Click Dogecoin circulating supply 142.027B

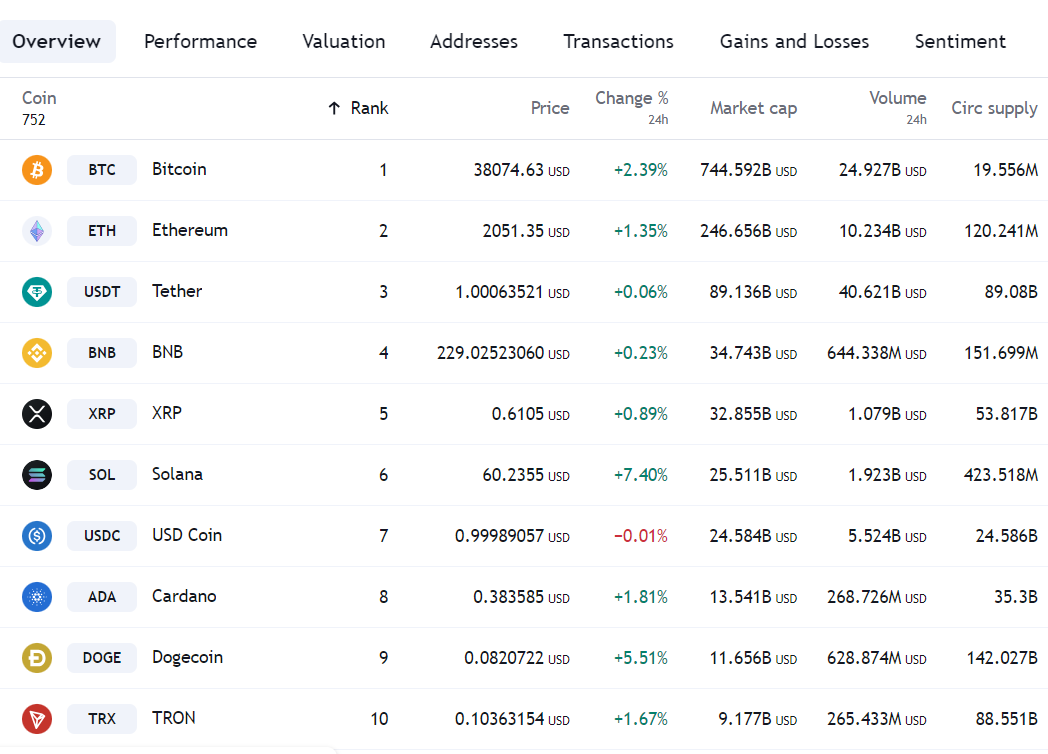click(1003, 658)
